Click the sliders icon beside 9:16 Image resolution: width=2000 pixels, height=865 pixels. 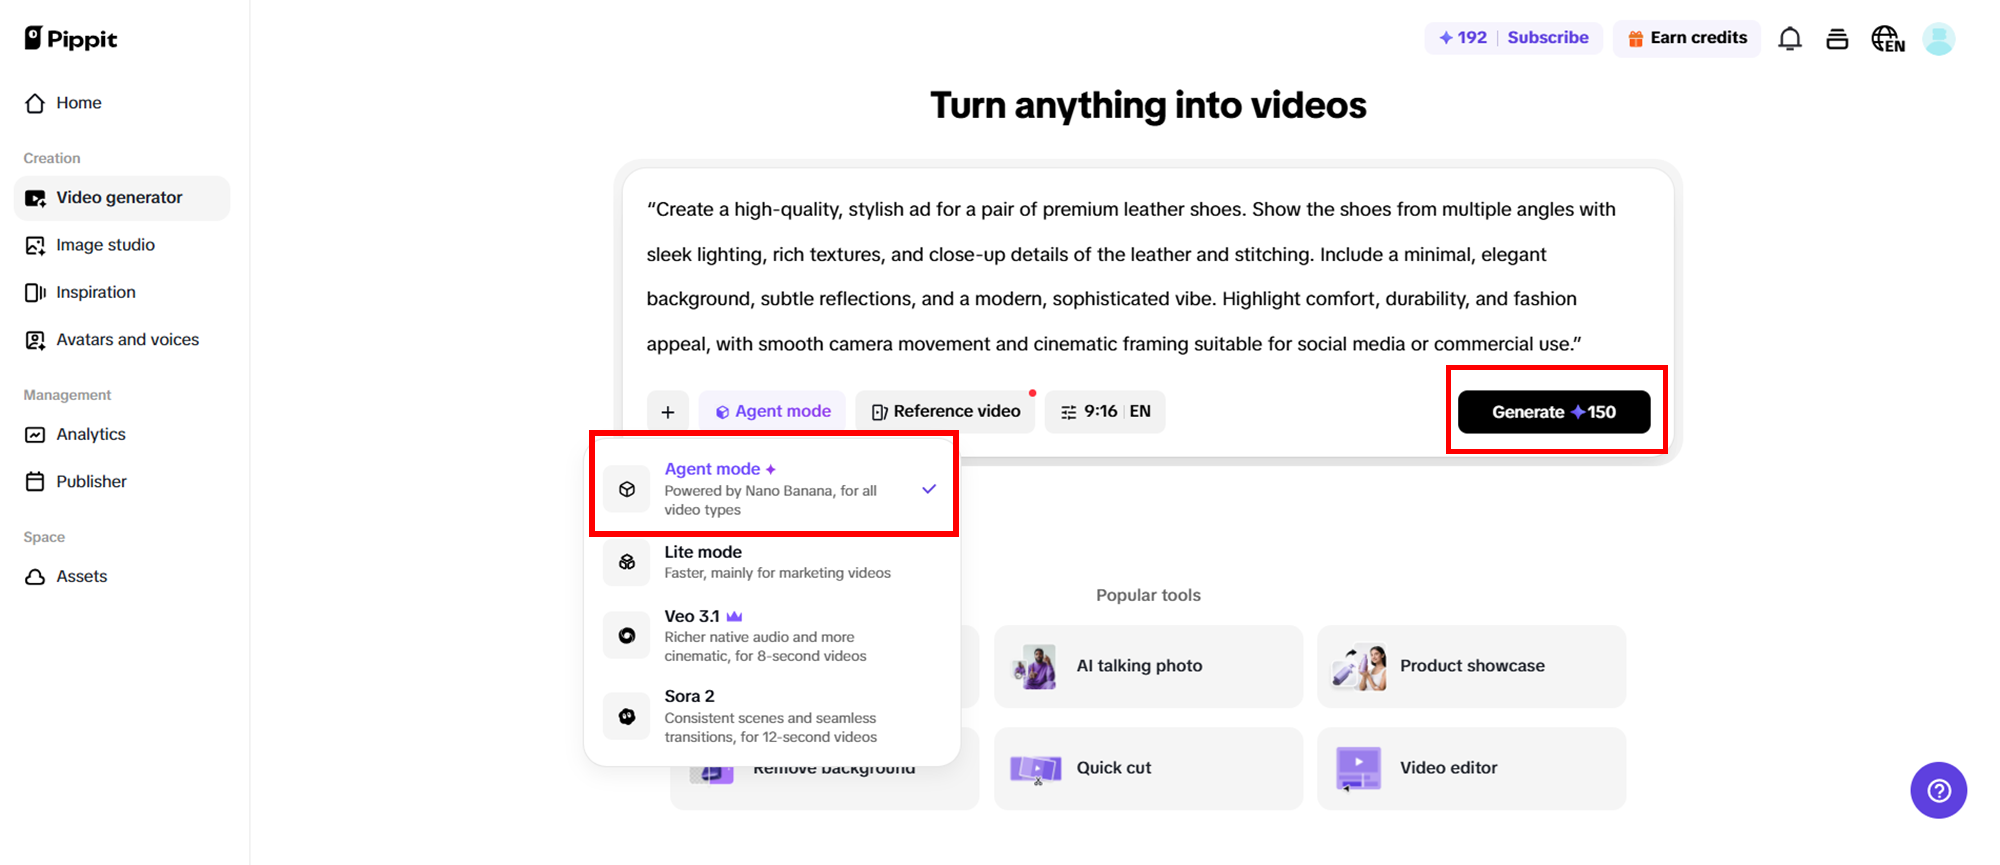(x=1068, y=412)
